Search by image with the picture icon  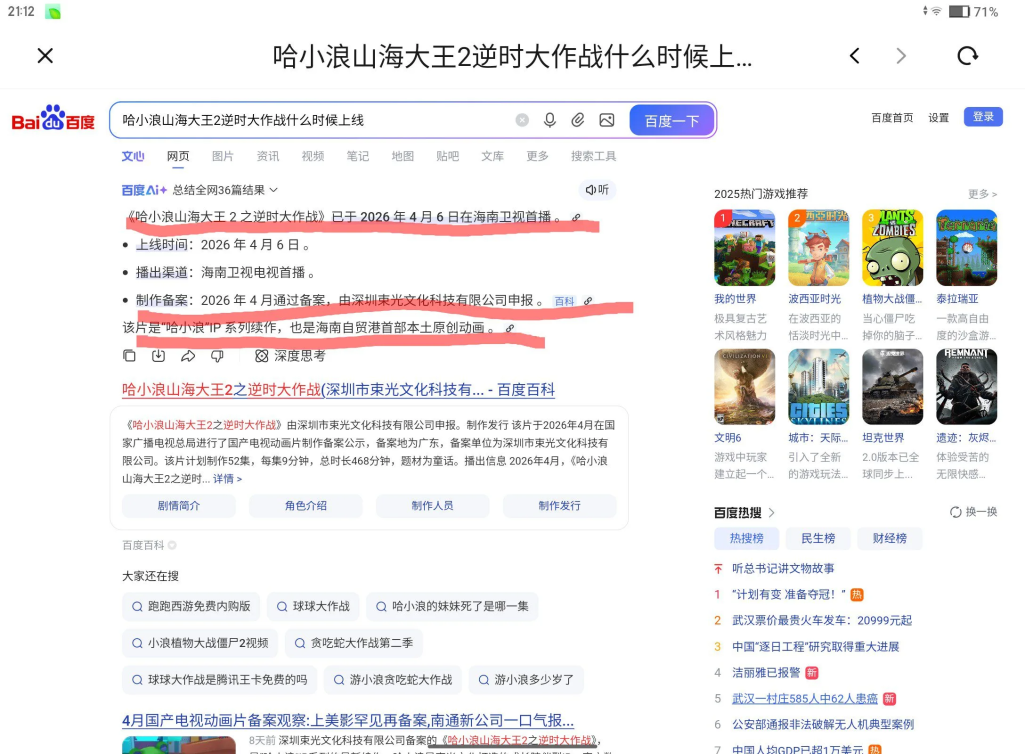tap(607, 120)
